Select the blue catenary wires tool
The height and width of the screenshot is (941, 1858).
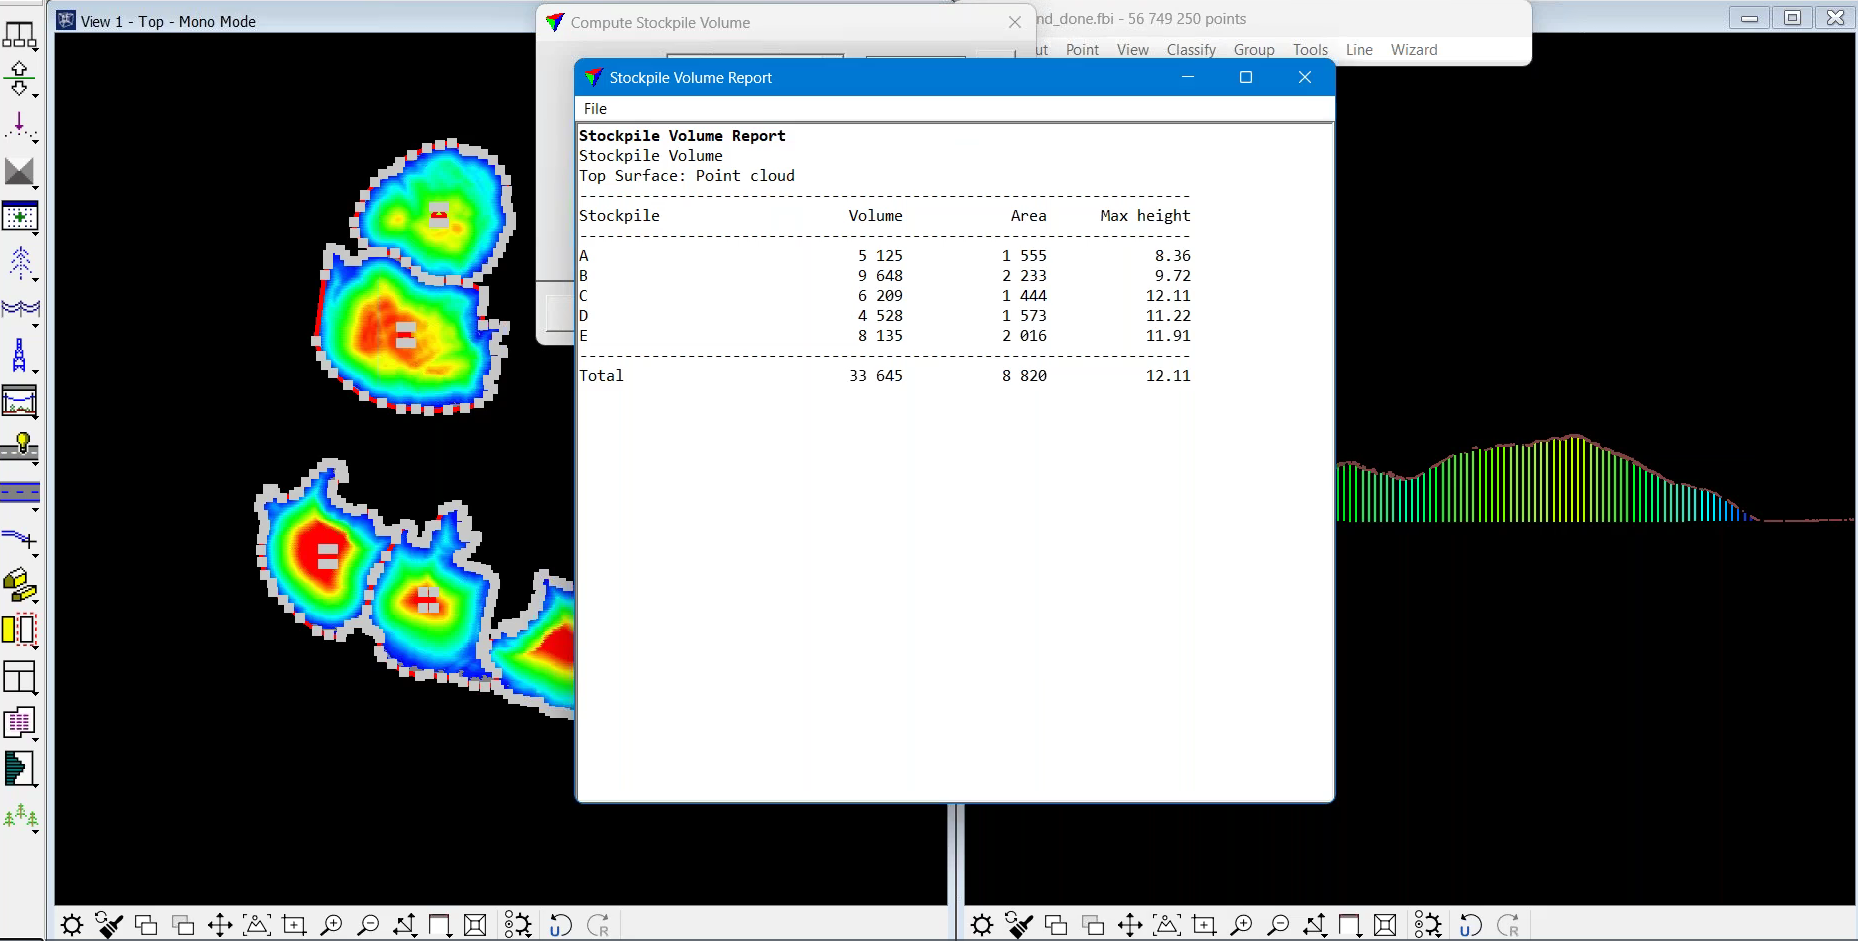20,310
